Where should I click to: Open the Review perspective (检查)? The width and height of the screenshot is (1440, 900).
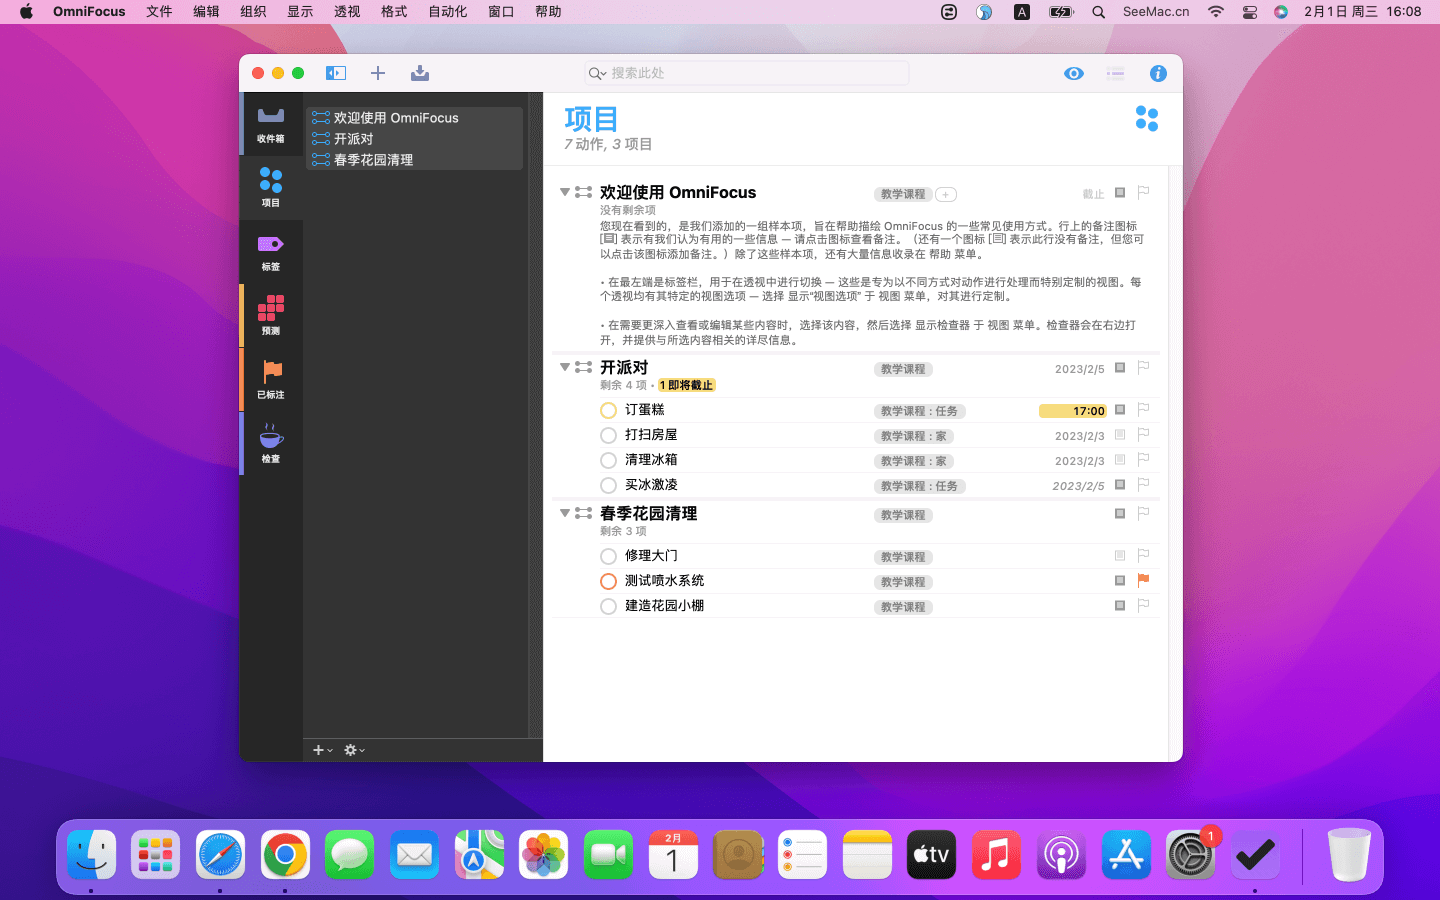(271, 444)
